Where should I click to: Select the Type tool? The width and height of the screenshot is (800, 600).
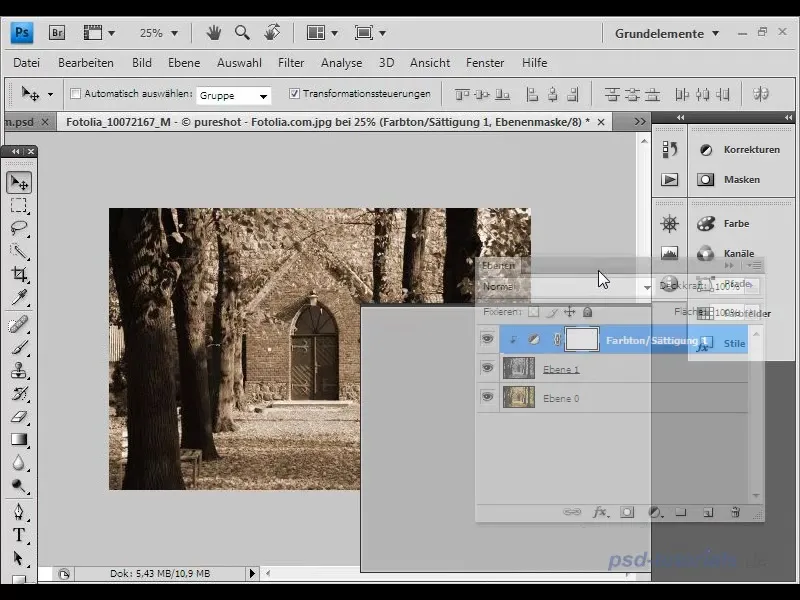(19, 535)
